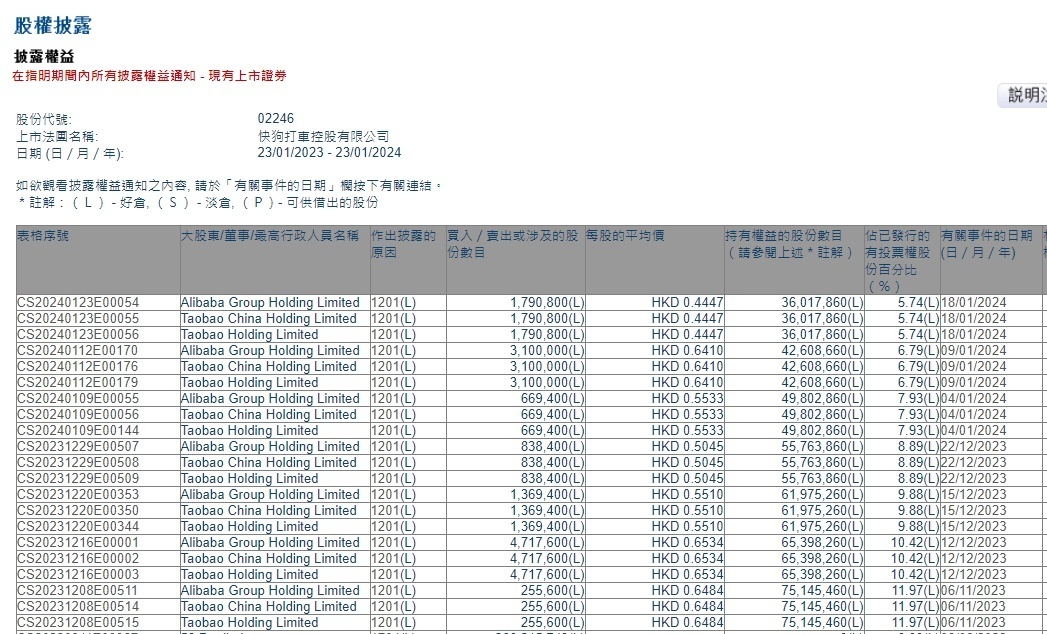Click HKD 0.4447 price in row CS20240123E00056
Screen dimensions: 1047x634
[687, 335]
